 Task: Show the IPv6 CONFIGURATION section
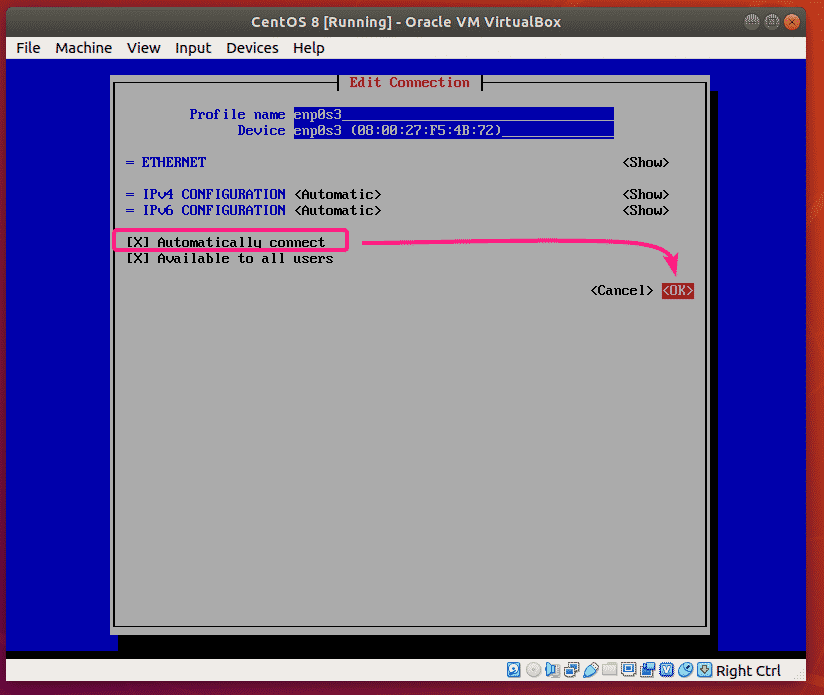[645, 210]
